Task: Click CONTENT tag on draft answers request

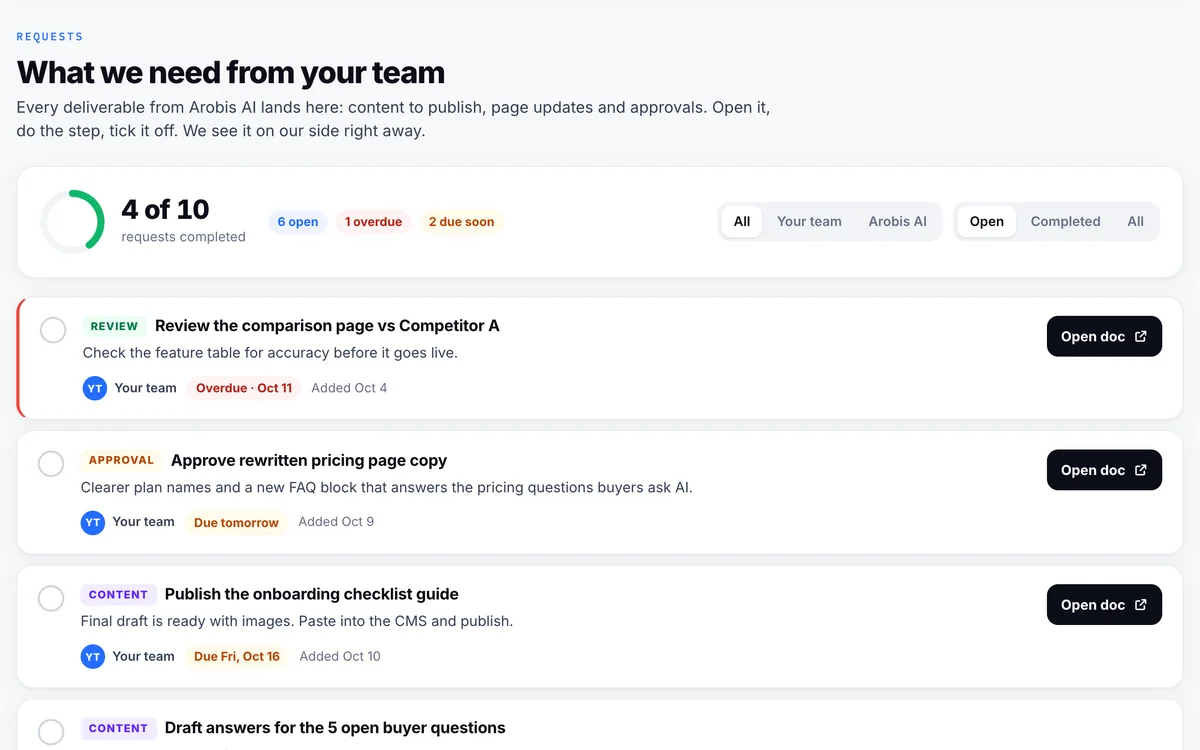Action: coord(118,728)
